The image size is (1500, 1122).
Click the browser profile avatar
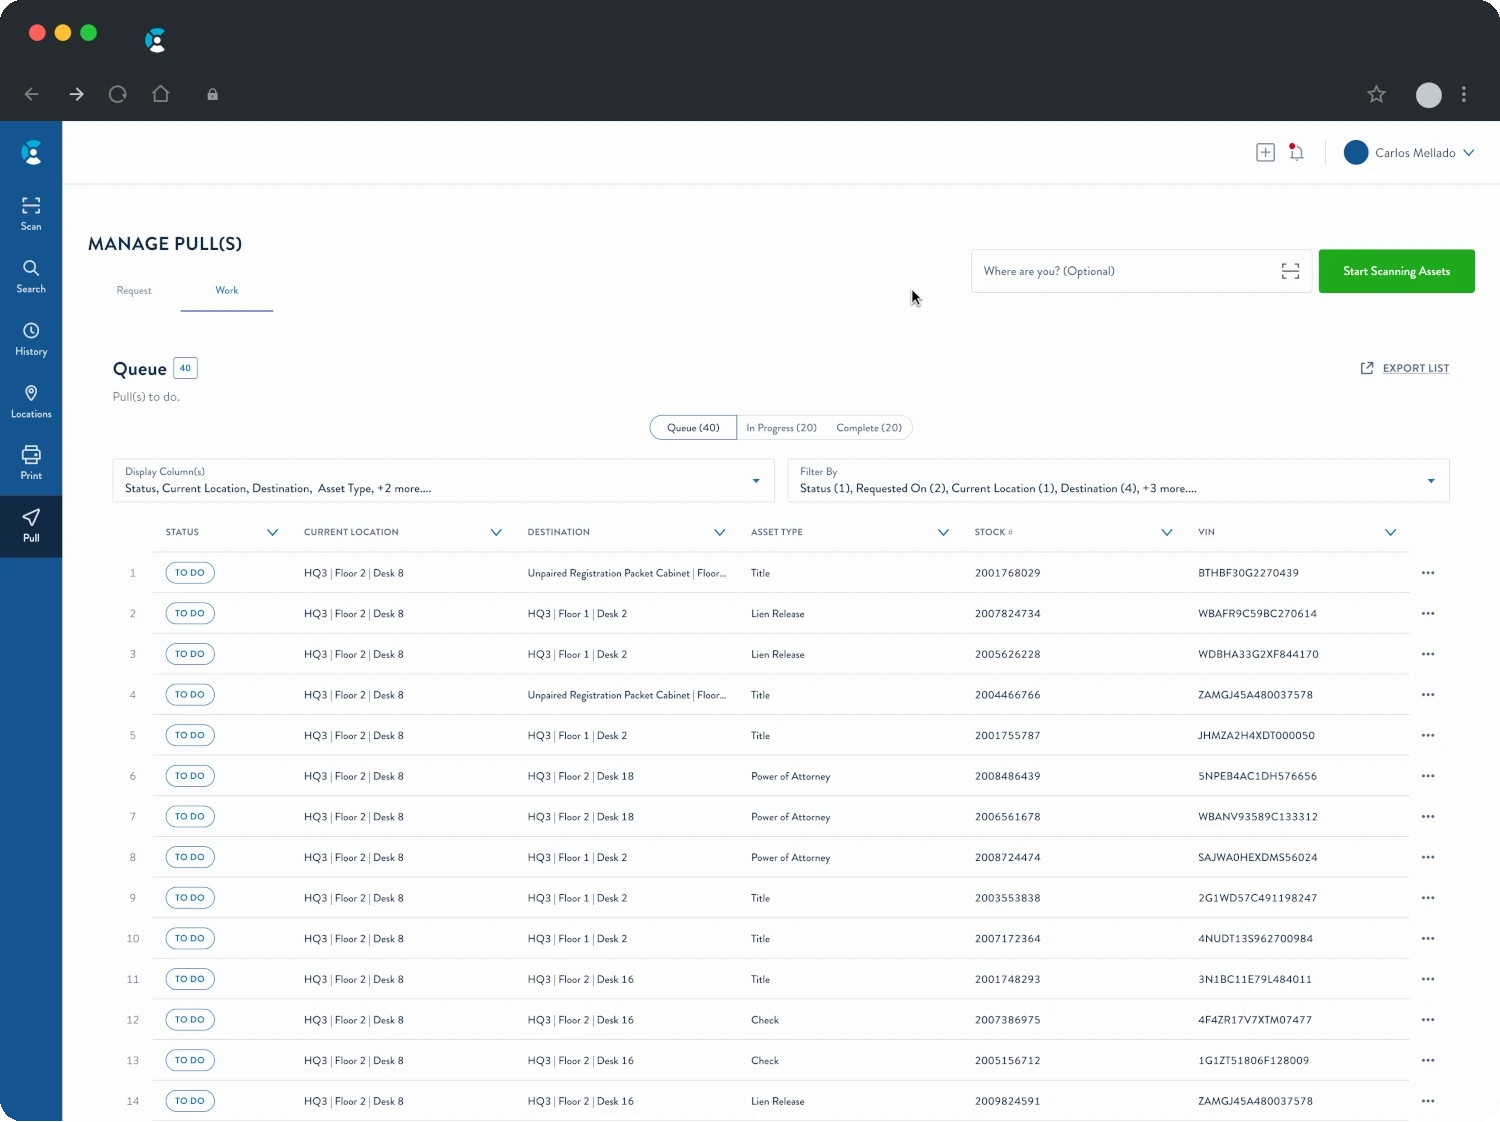pos(1428,94)
